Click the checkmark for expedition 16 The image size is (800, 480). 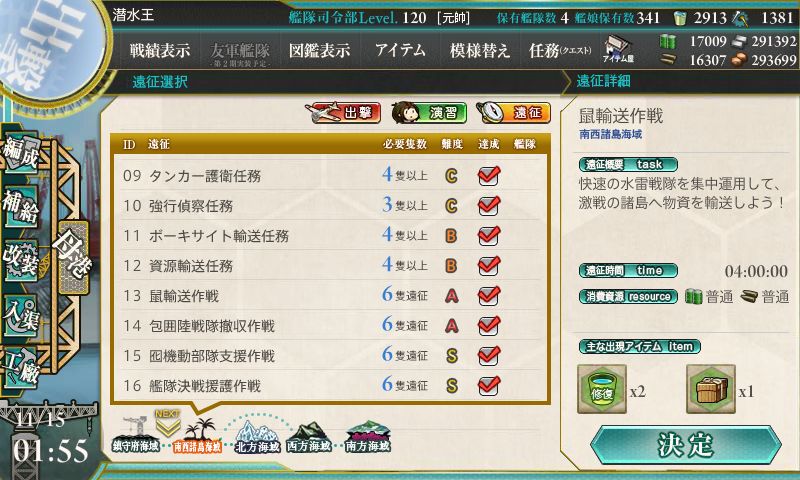click(488, 386)
